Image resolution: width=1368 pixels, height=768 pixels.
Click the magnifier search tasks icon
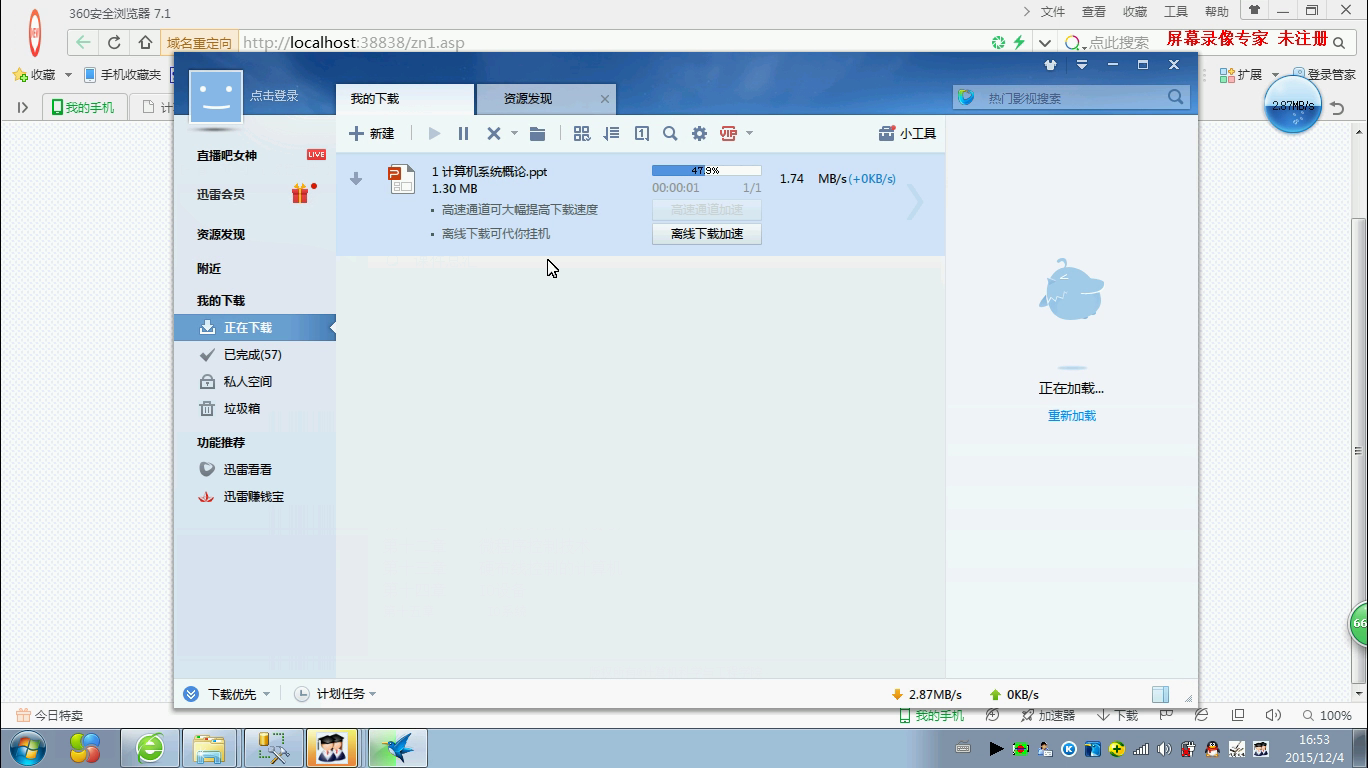click(x=670, y=133)
